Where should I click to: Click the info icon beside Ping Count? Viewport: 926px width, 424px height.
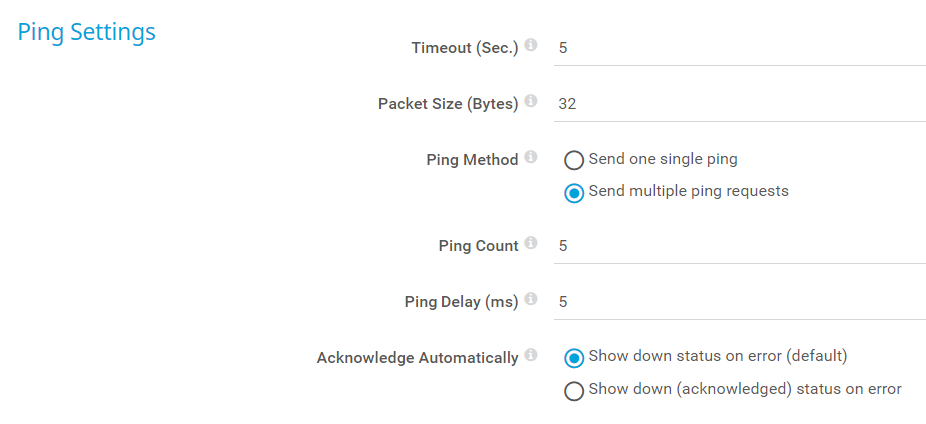[x=531, y=243]
